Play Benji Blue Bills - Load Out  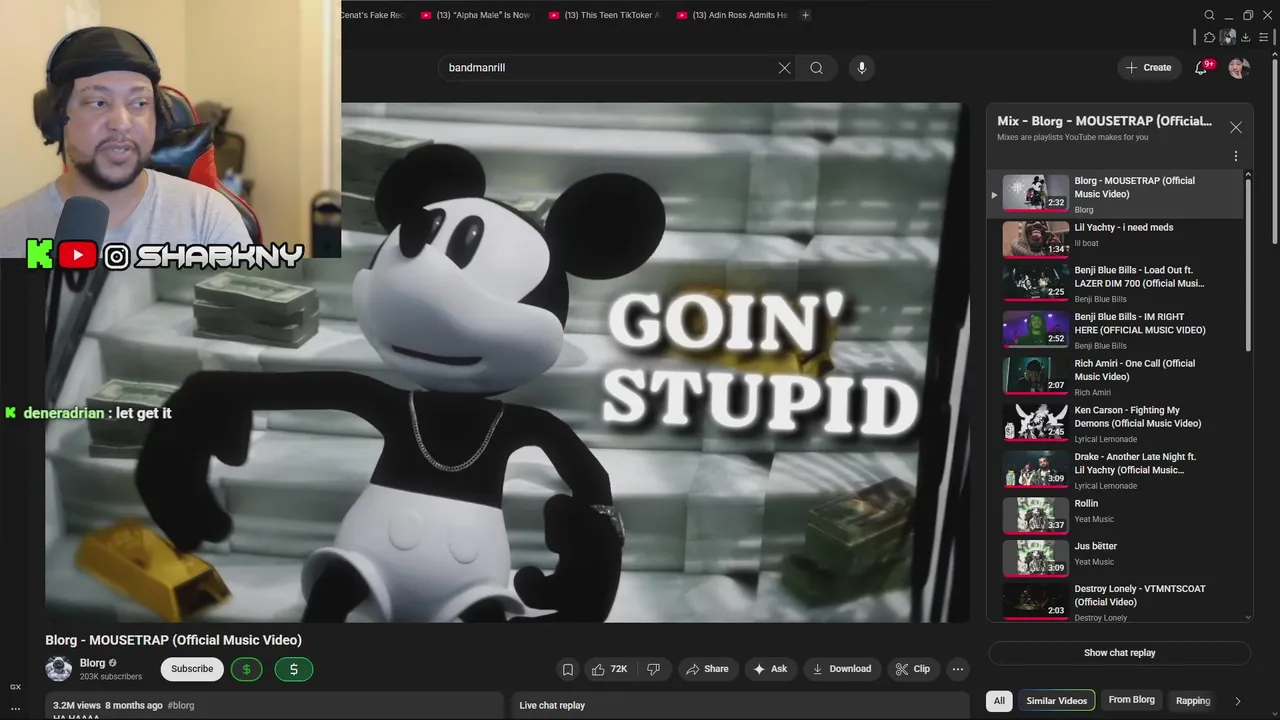point(1115,283)
